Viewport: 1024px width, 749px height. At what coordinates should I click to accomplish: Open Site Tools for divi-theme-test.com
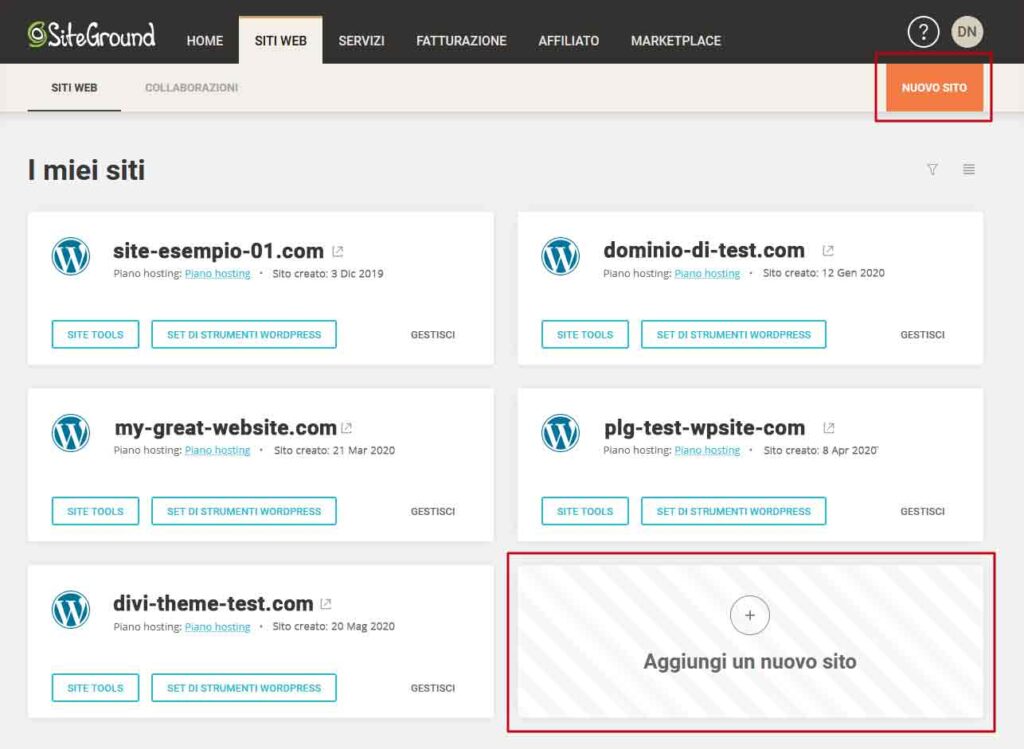coord(95,688)
